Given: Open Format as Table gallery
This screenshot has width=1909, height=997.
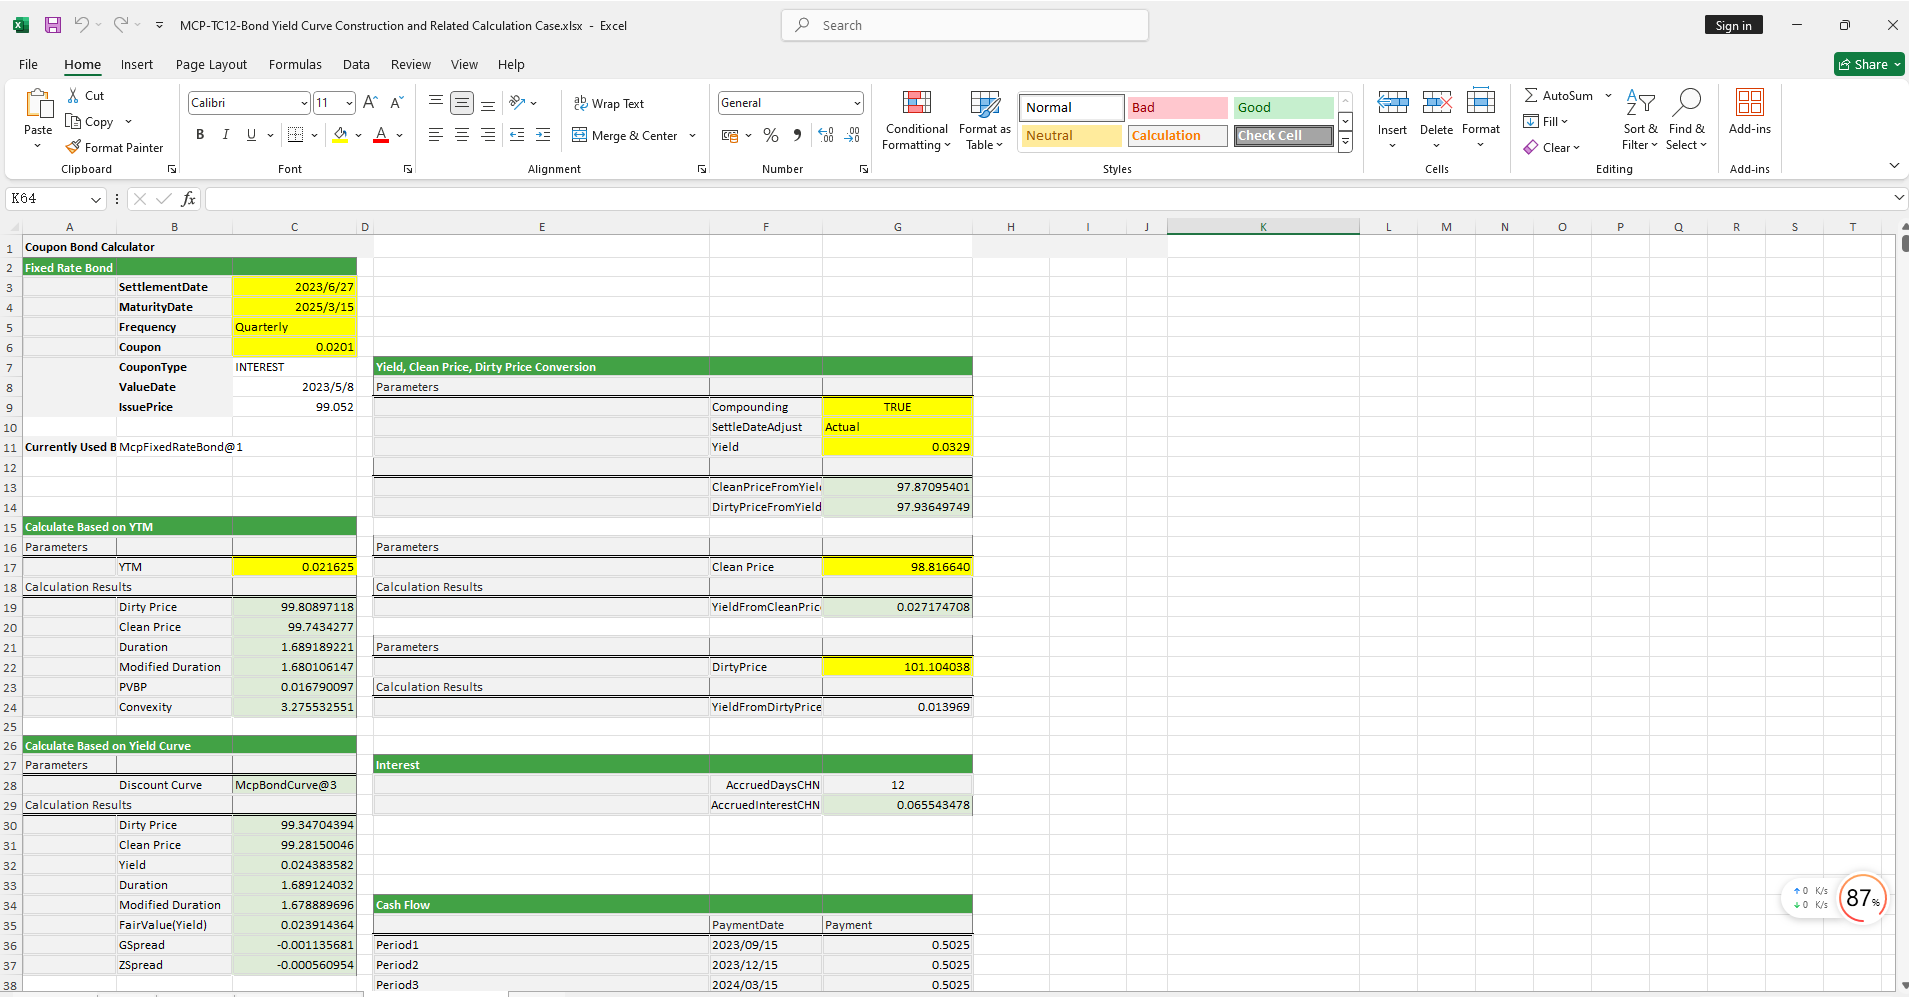Looking at the screenshot, I should (x=985, y=120).
